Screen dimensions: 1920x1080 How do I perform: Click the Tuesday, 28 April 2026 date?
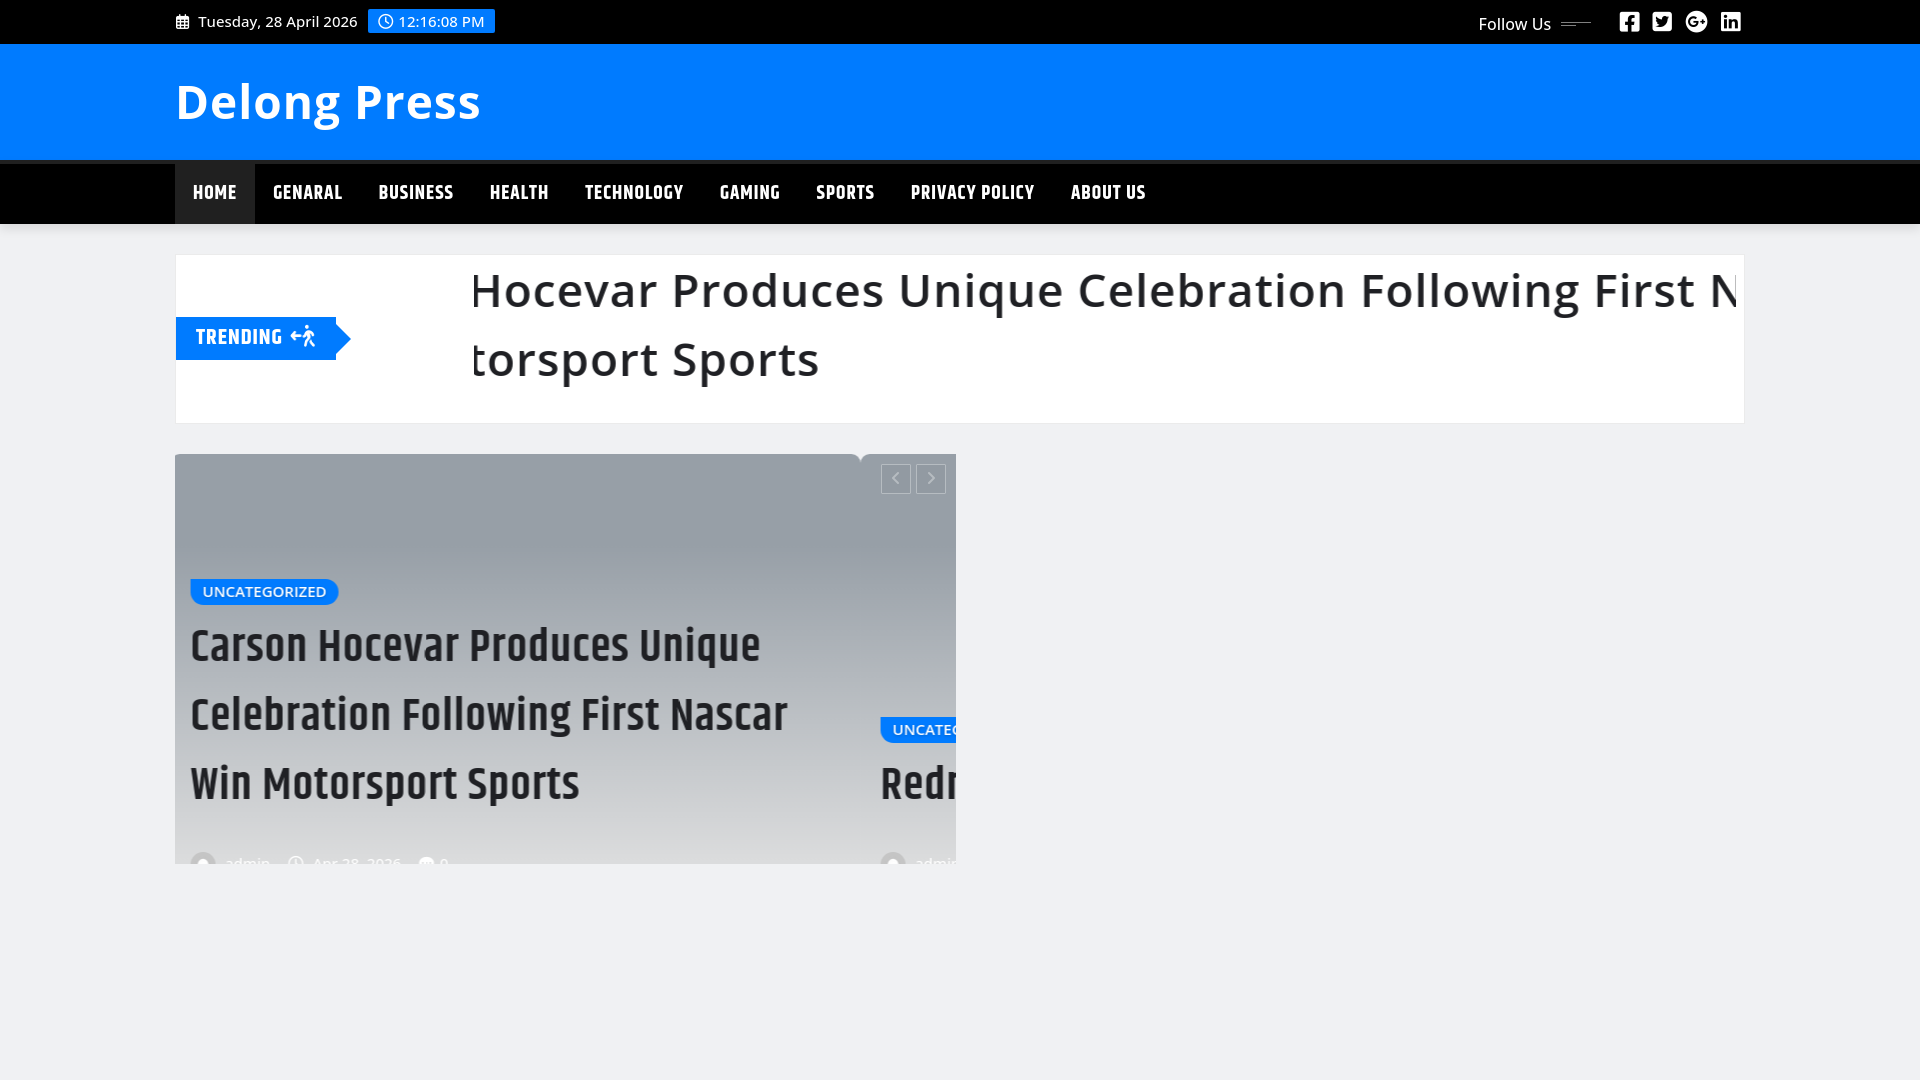point(278,22)
